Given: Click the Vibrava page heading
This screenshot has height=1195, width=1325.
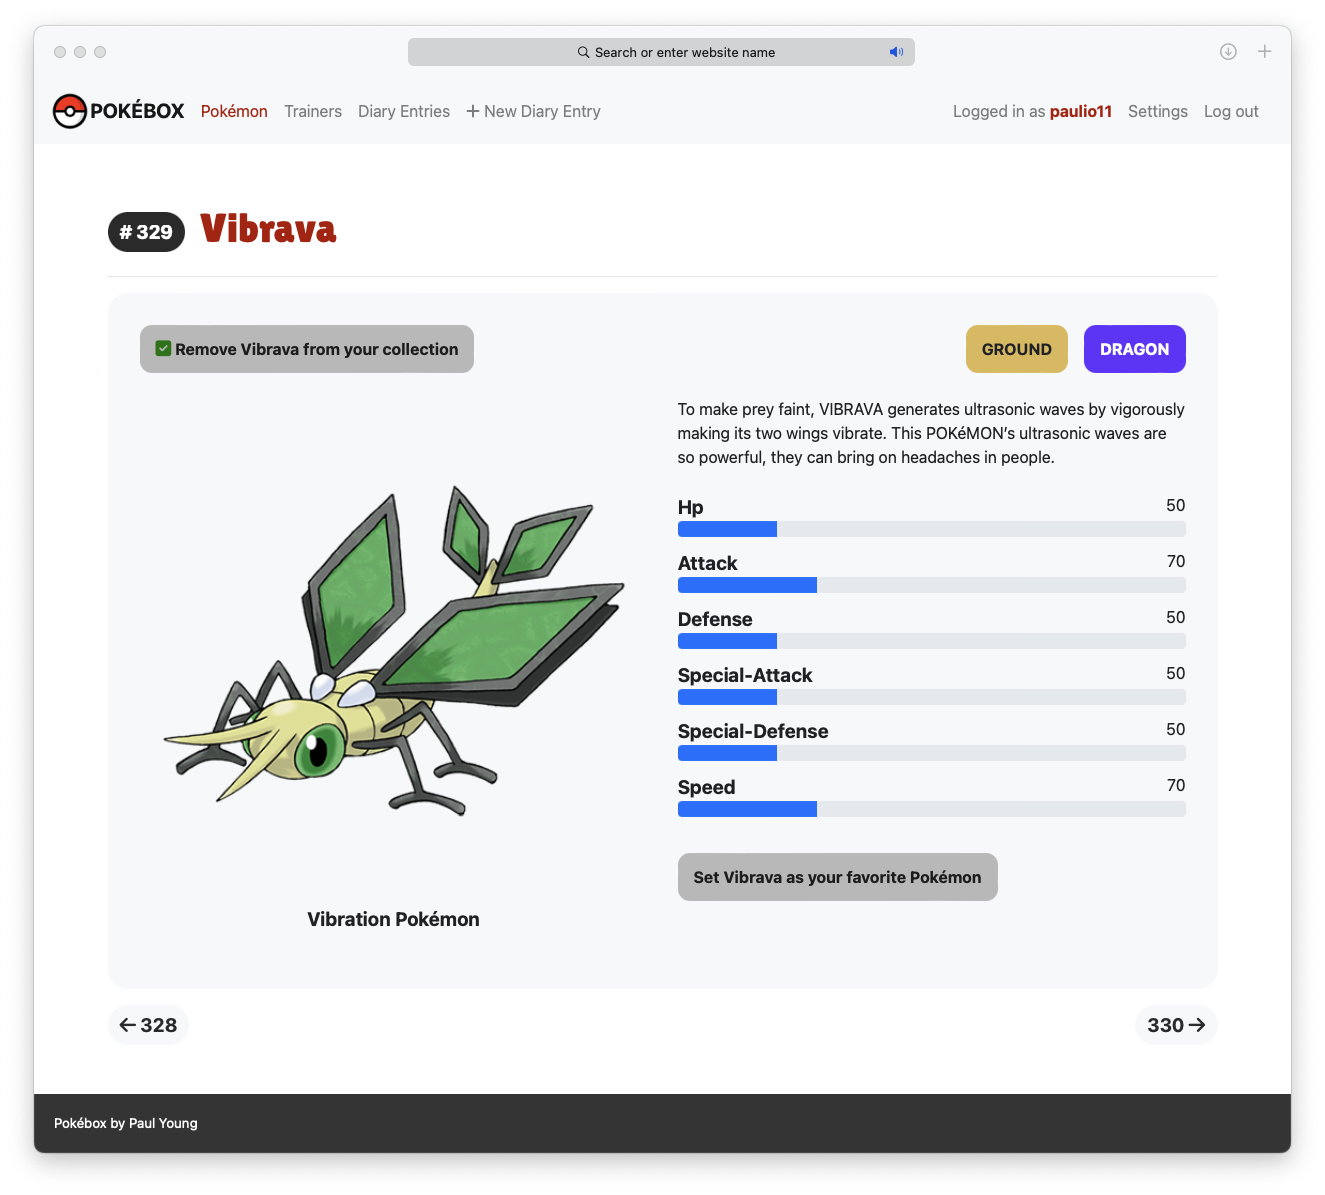Looking at the screenshot, I should [x=268, y=229].
